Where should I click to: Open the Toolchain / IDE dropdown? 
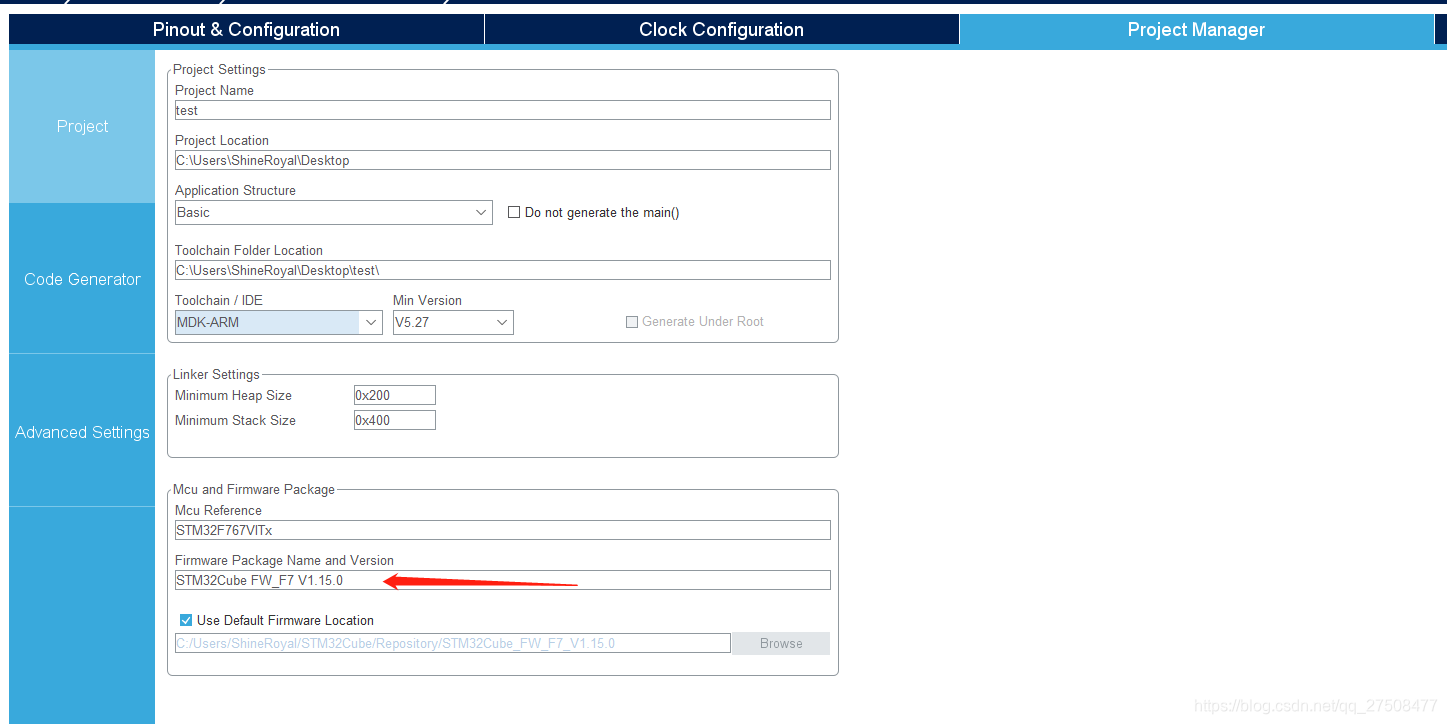(x=278, y=322)
